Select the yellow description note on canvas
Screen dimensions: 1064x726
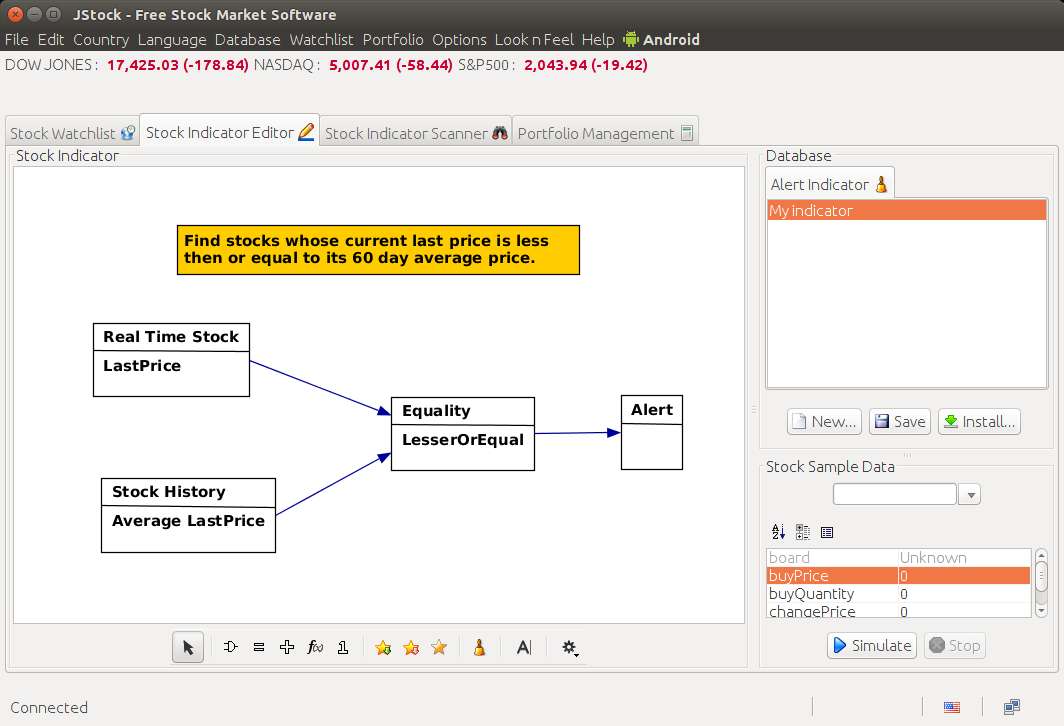tap(378, 250)
